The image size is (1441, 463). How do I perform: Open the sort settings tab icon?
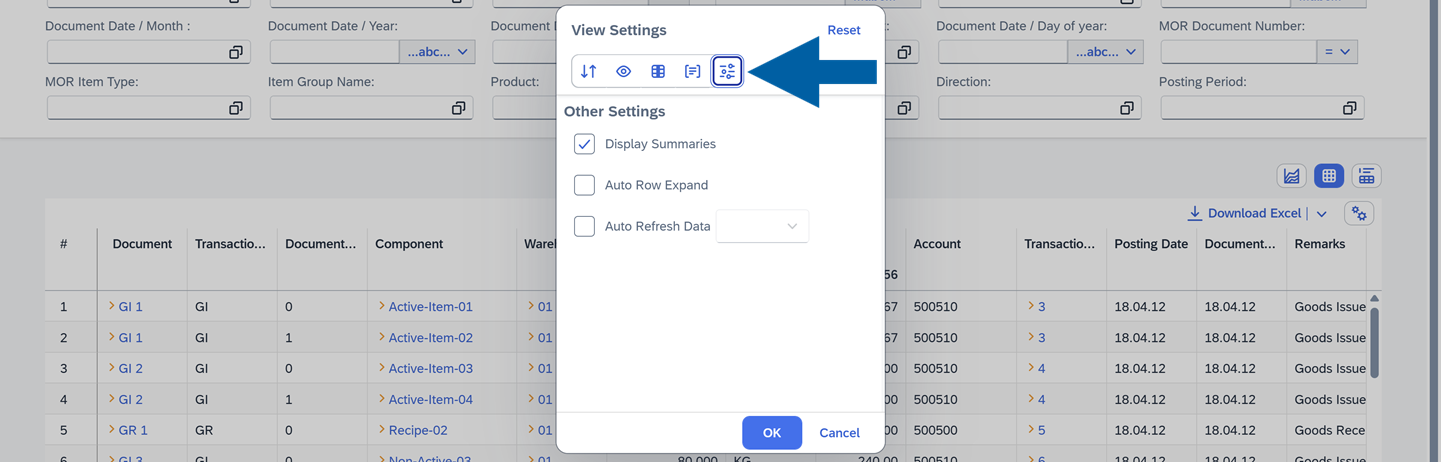click(588, 71)
